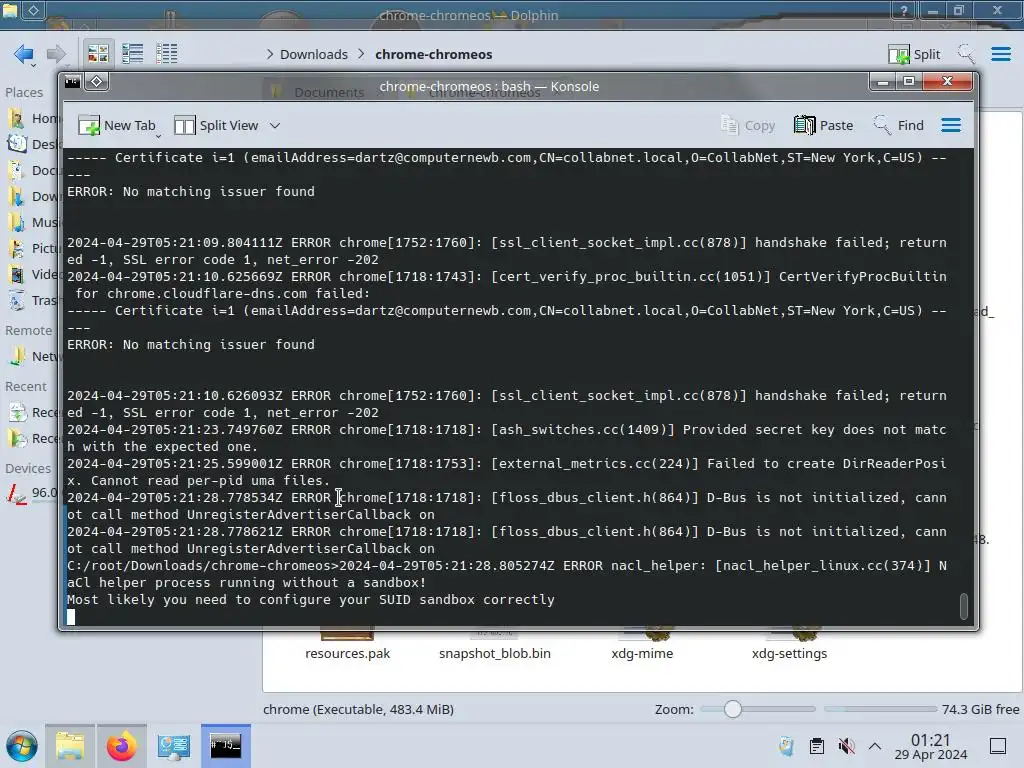Click Show Desktop button in tray

pyautogui.click(x=998, y=746)
